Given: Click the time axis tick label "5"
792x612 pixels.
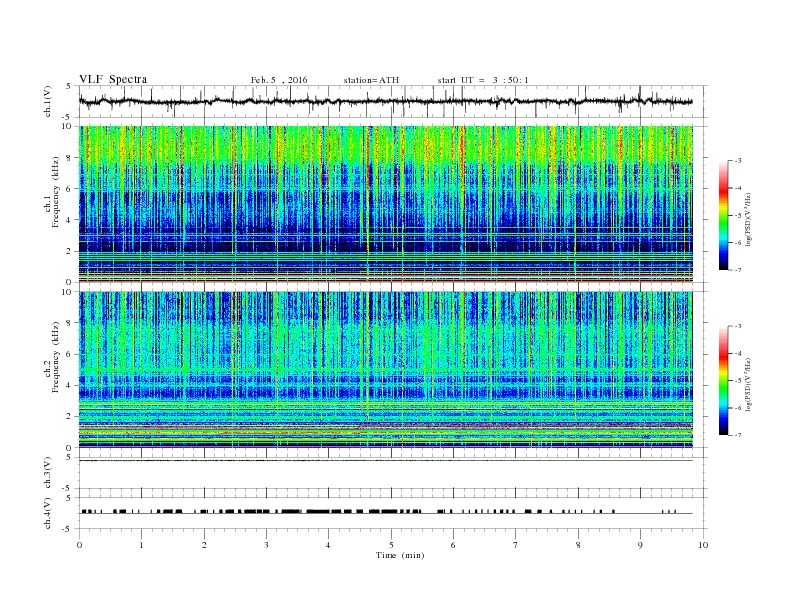Looking at the screenshot, I should click(391, 545).
